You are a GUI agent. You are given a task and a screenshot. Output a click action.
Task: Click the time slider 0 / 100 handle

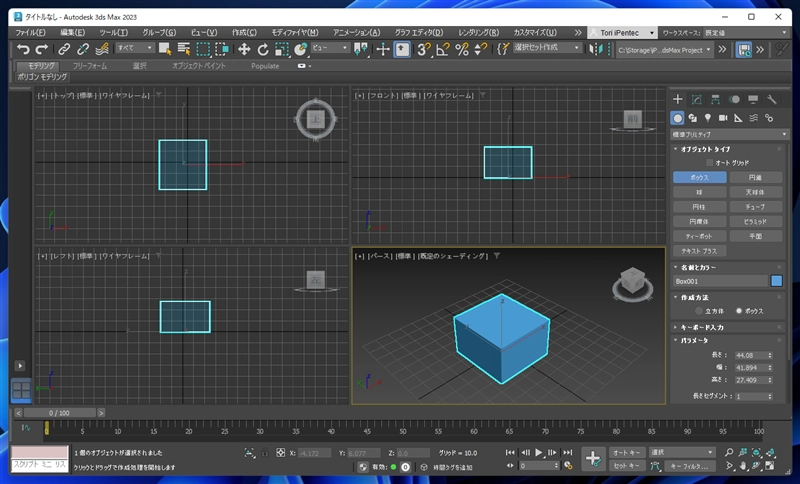pos(59,413)
